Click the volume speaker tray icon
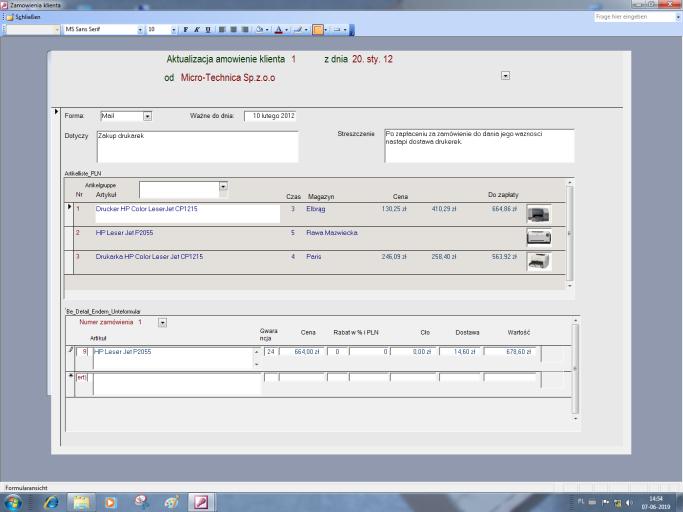 pyautogui.click(x=629, y=503)
